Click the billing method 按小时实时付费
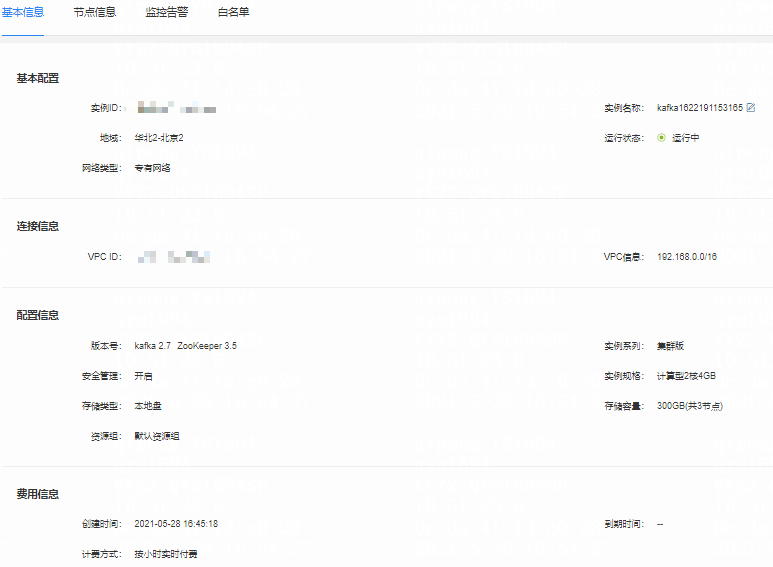Image resolution: width=773 pixels, height=567 pixels. tap(166, 554)
